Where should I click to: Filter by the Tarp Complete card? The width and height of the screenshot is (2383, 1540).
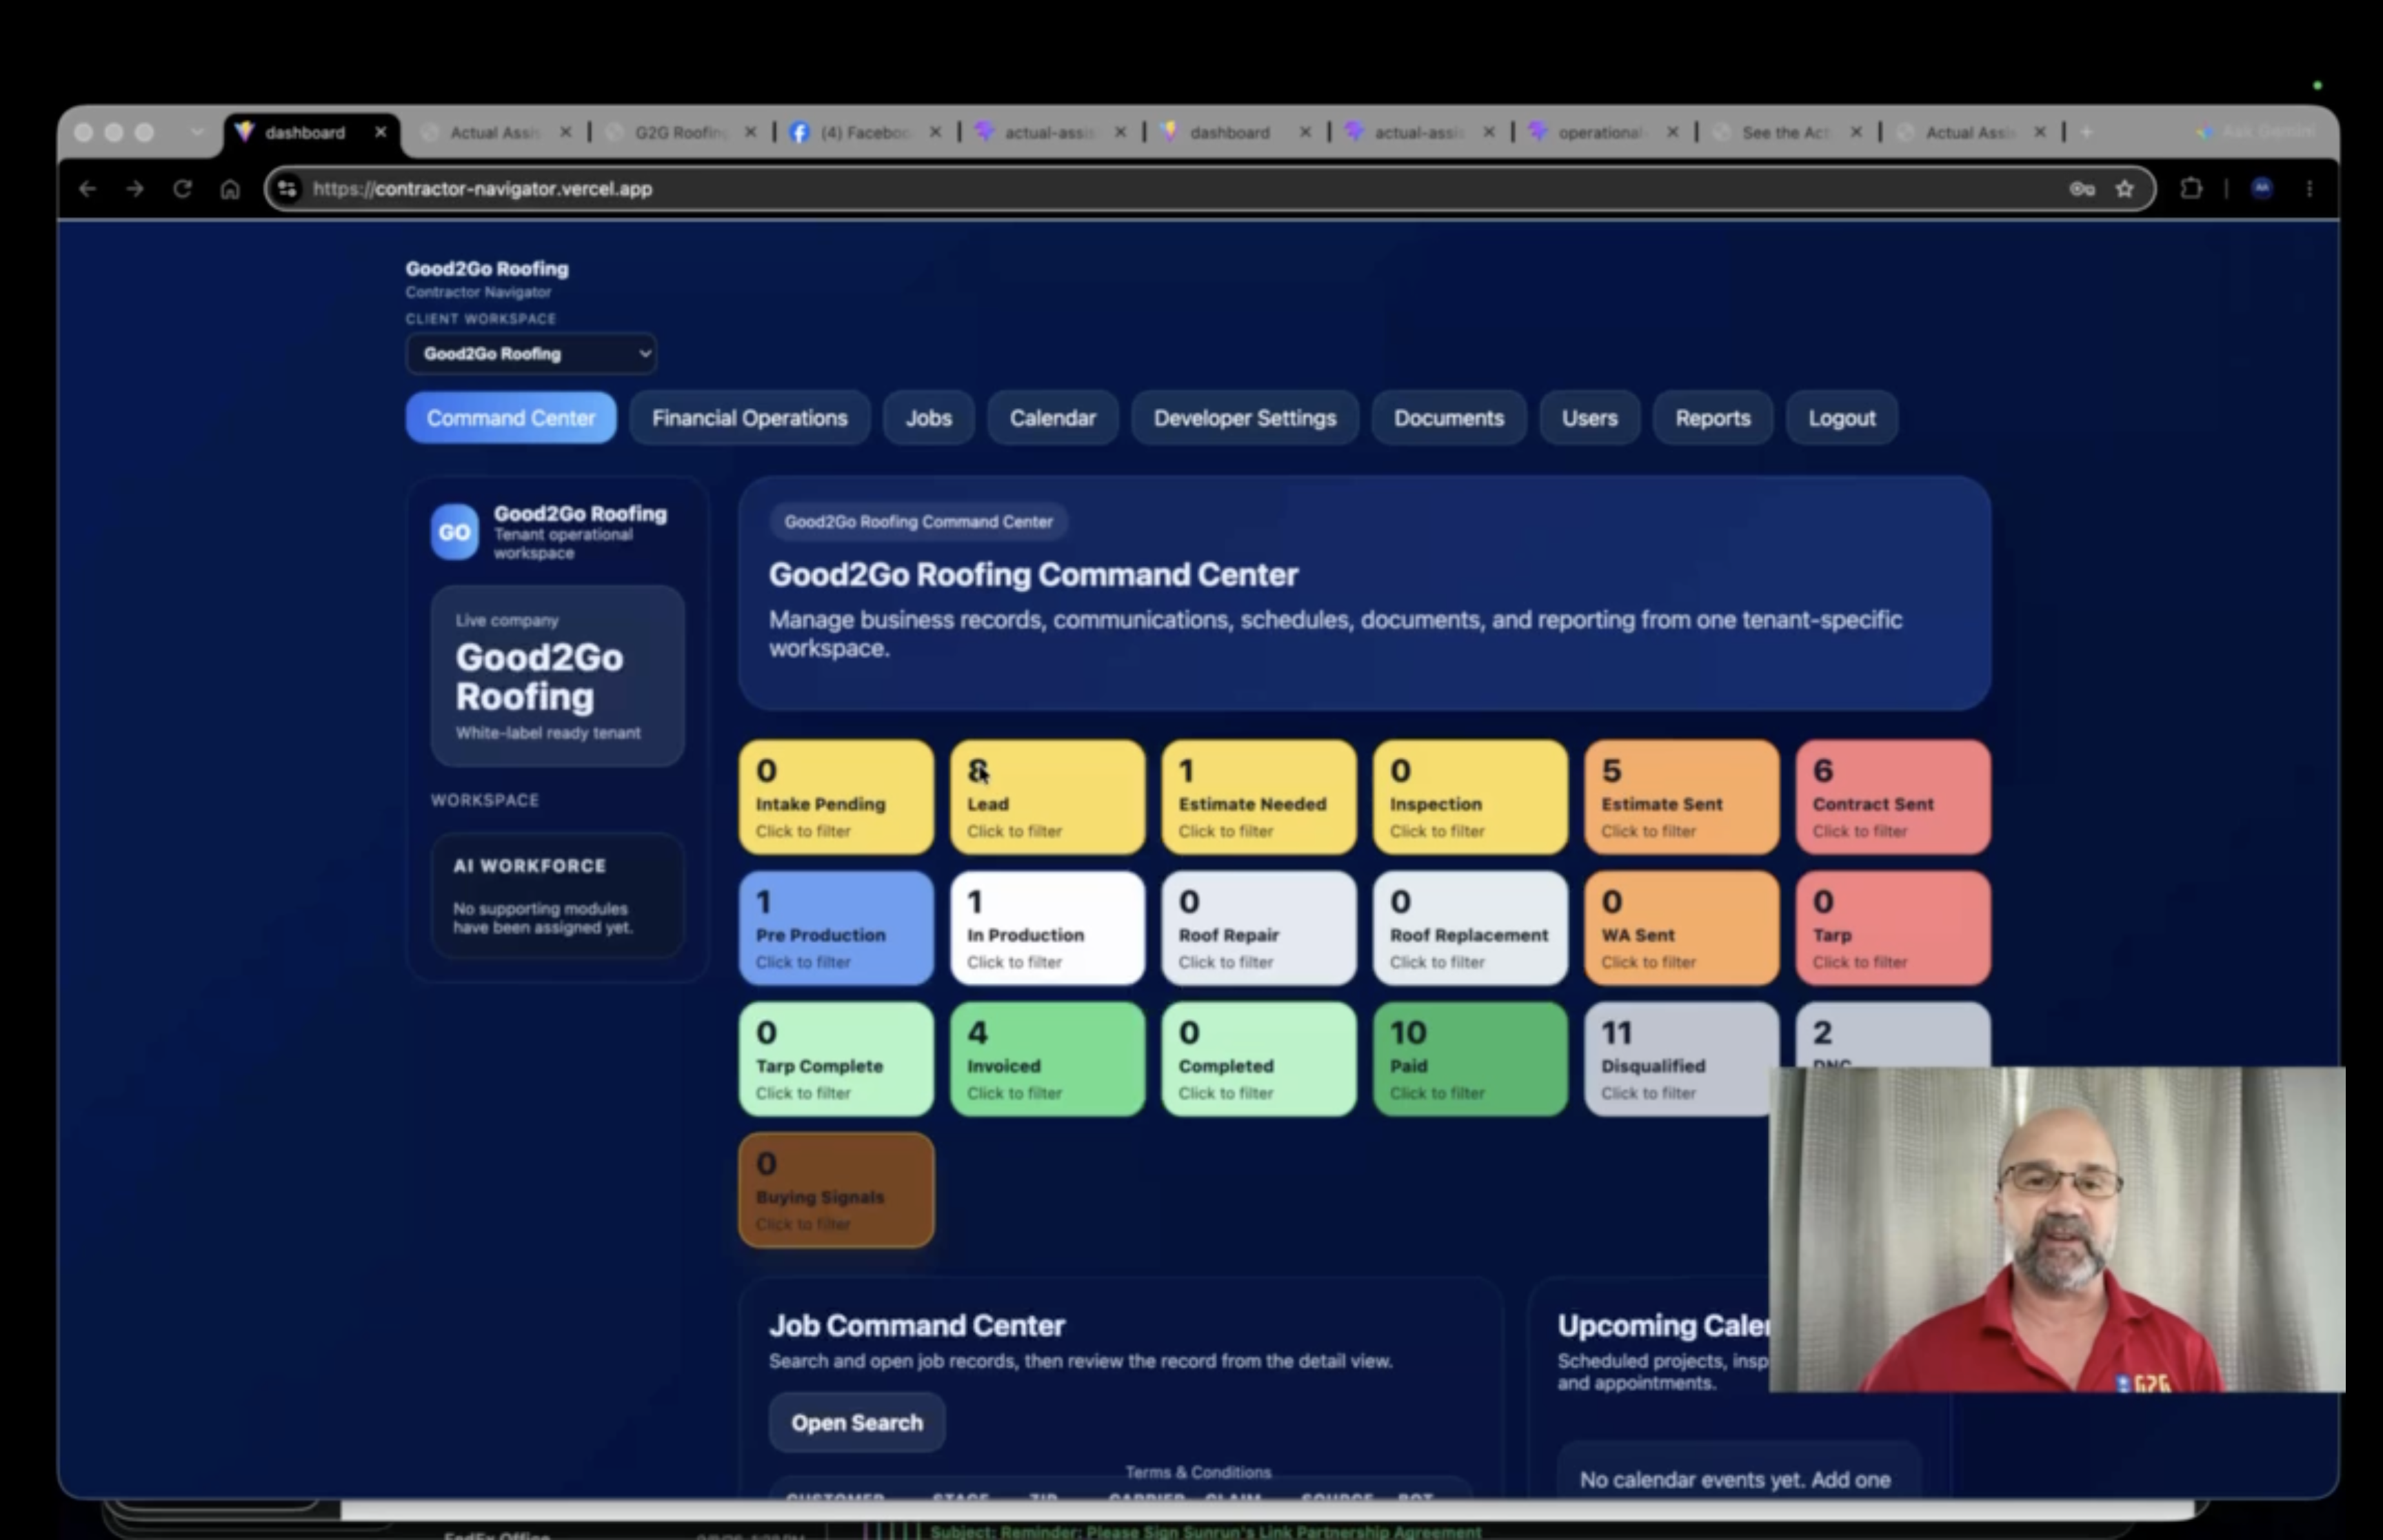[836, 1059]
